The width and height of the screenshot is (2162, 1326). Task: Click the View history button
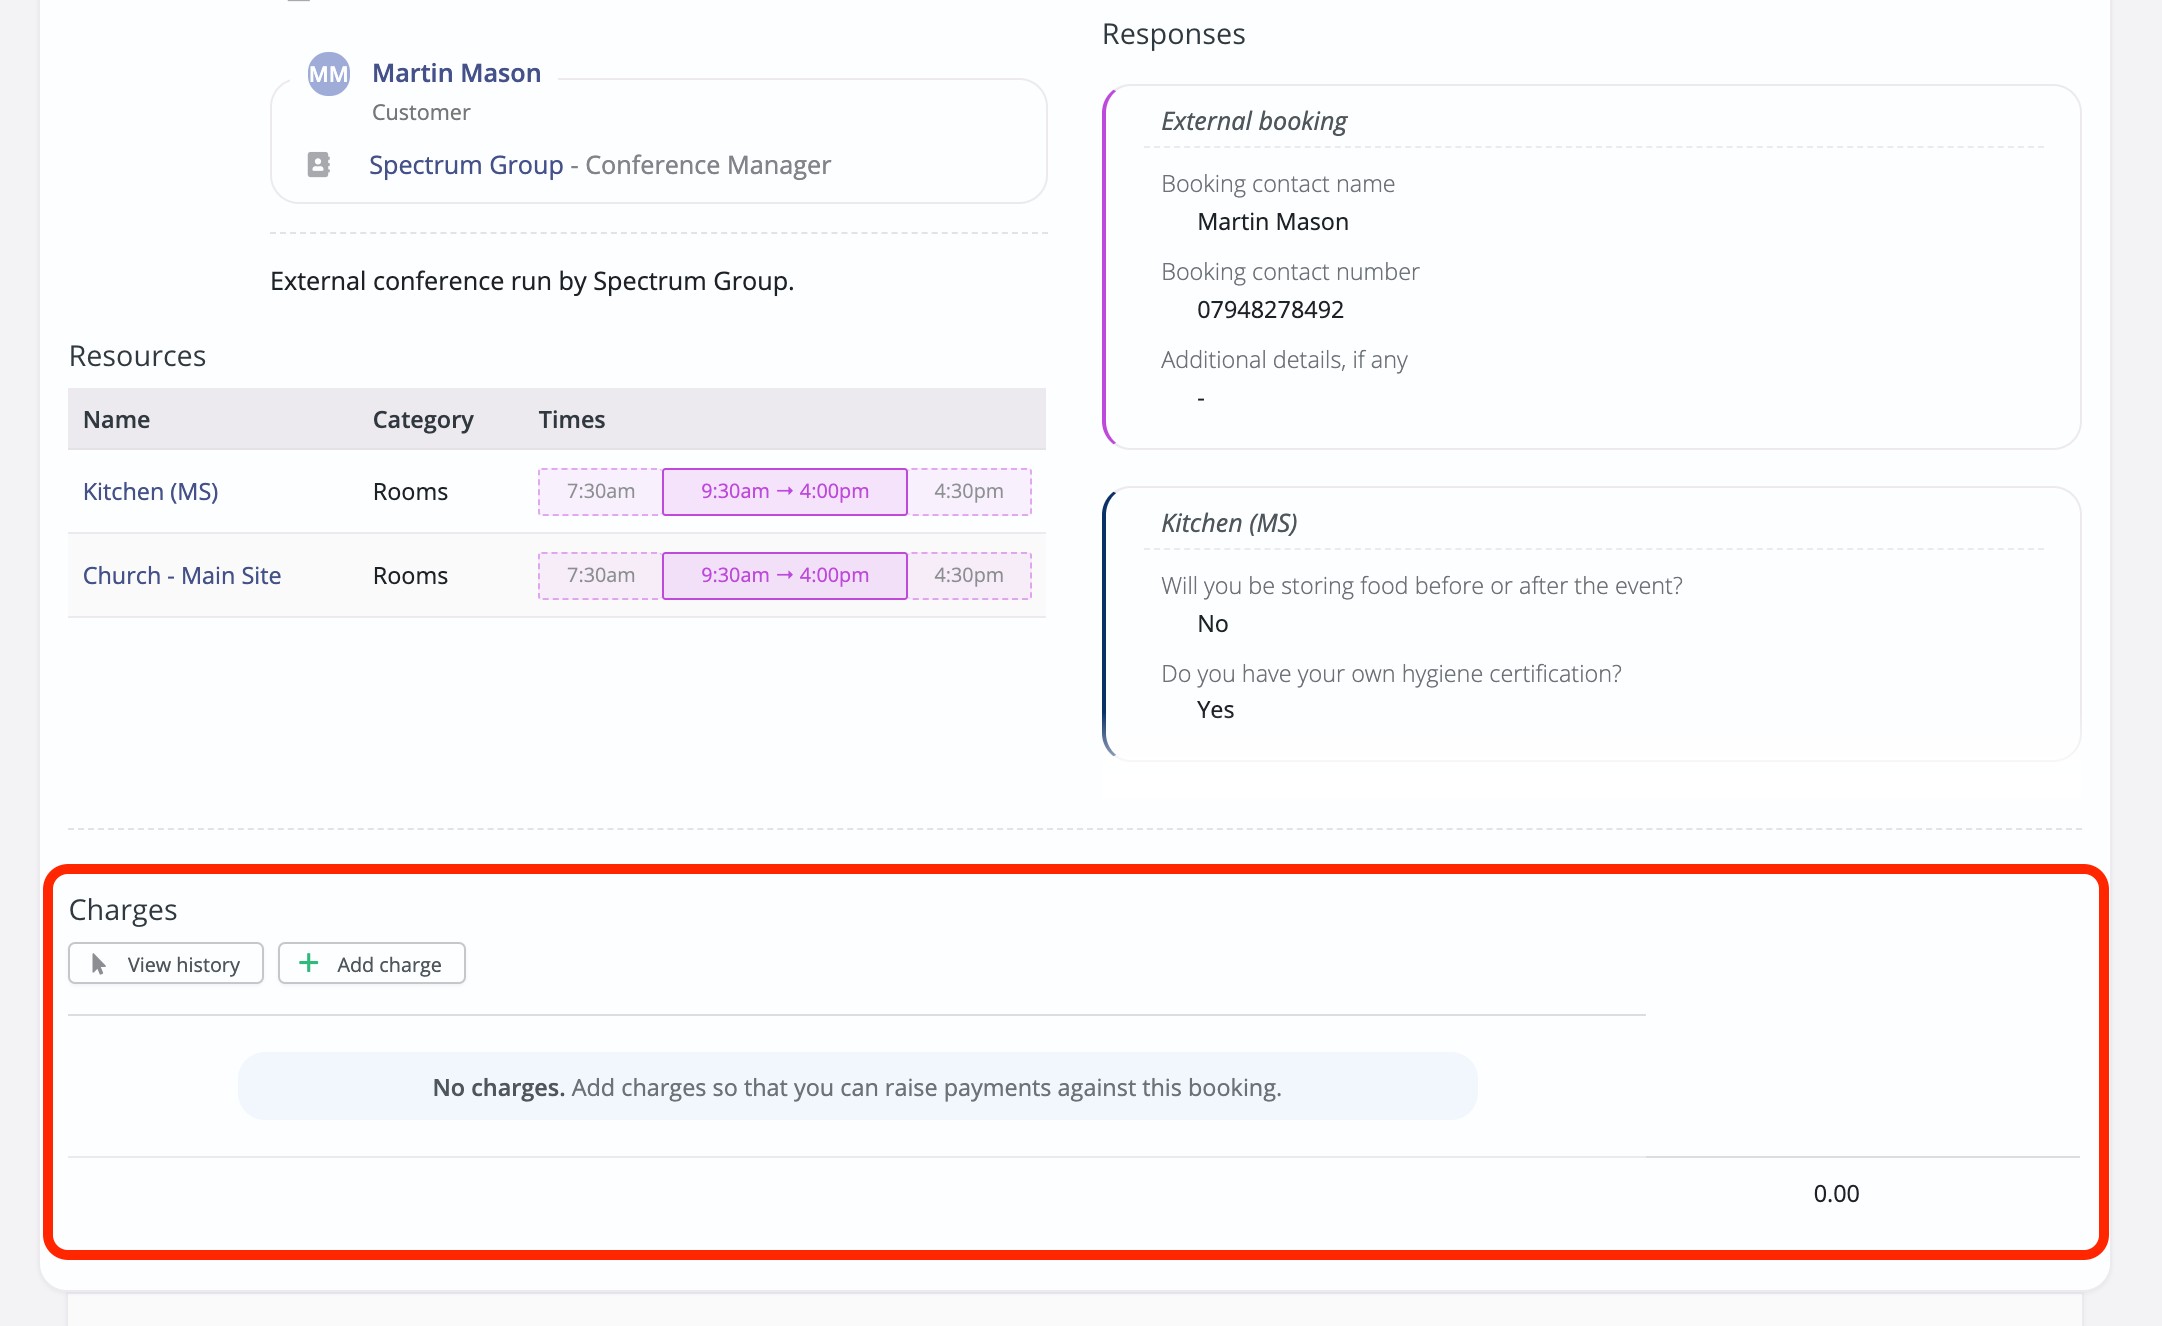166,963
